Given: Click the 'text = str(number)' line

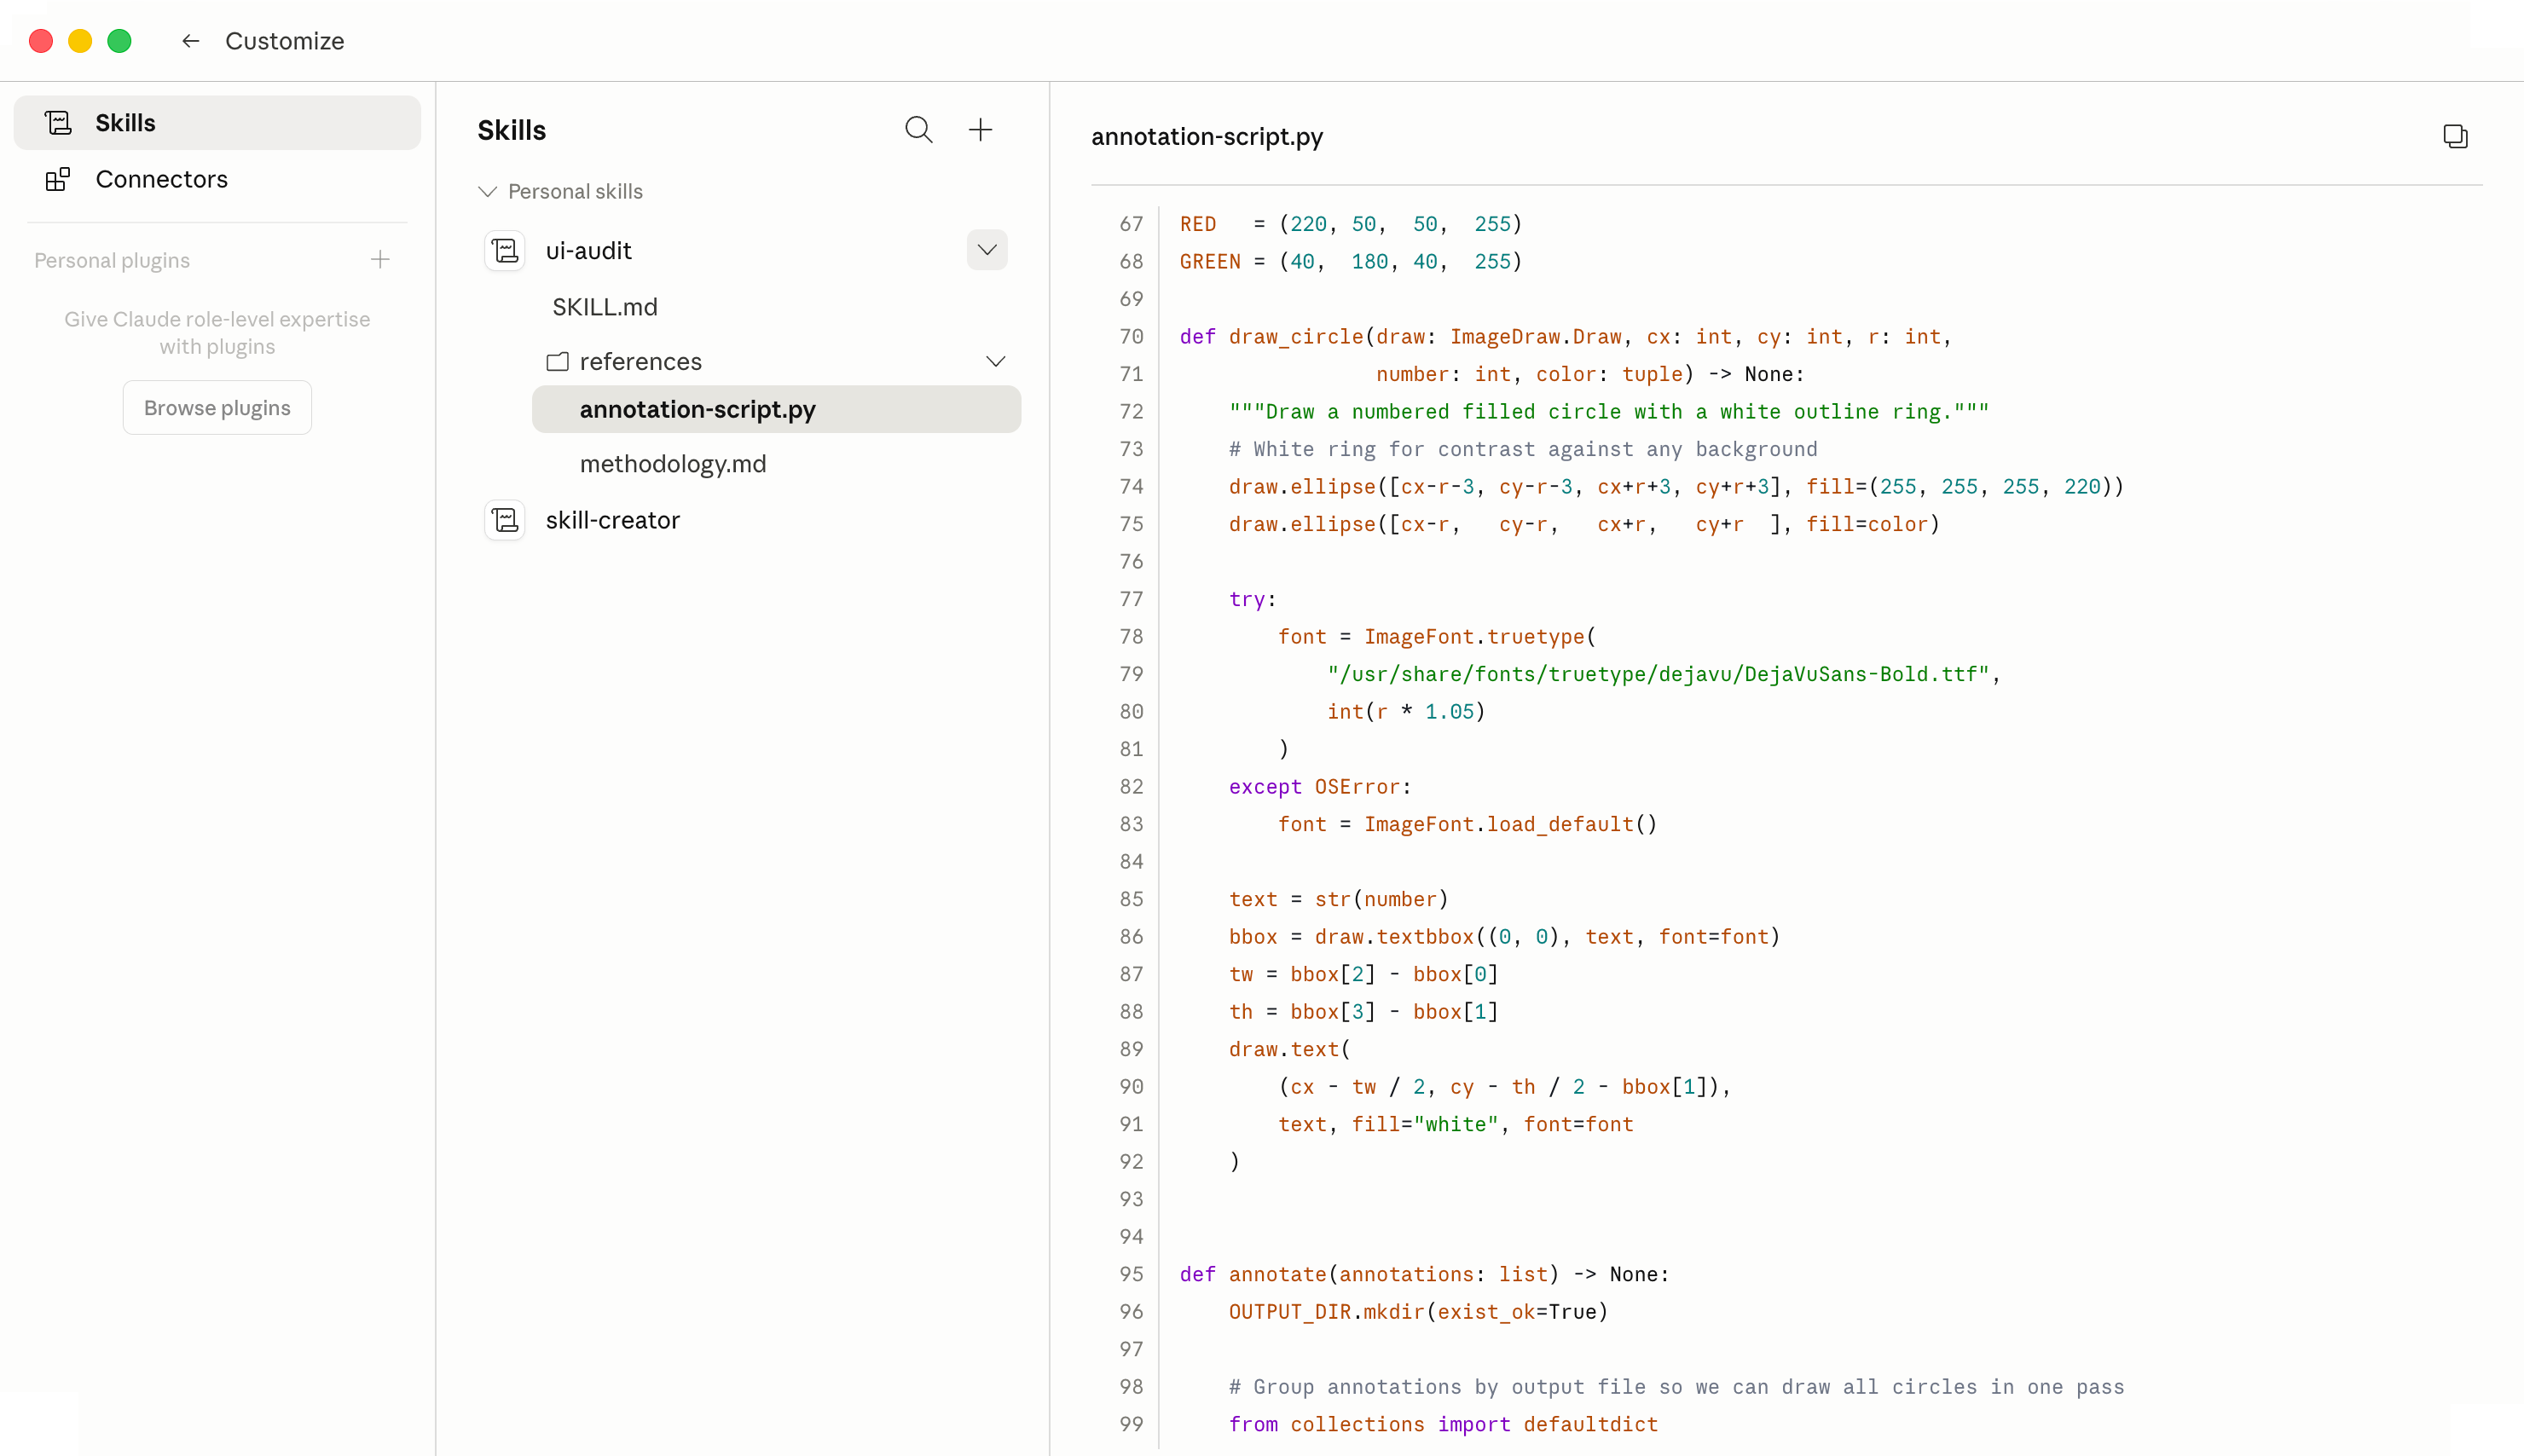Looking at the screenshot, I should pos(1339,899).
